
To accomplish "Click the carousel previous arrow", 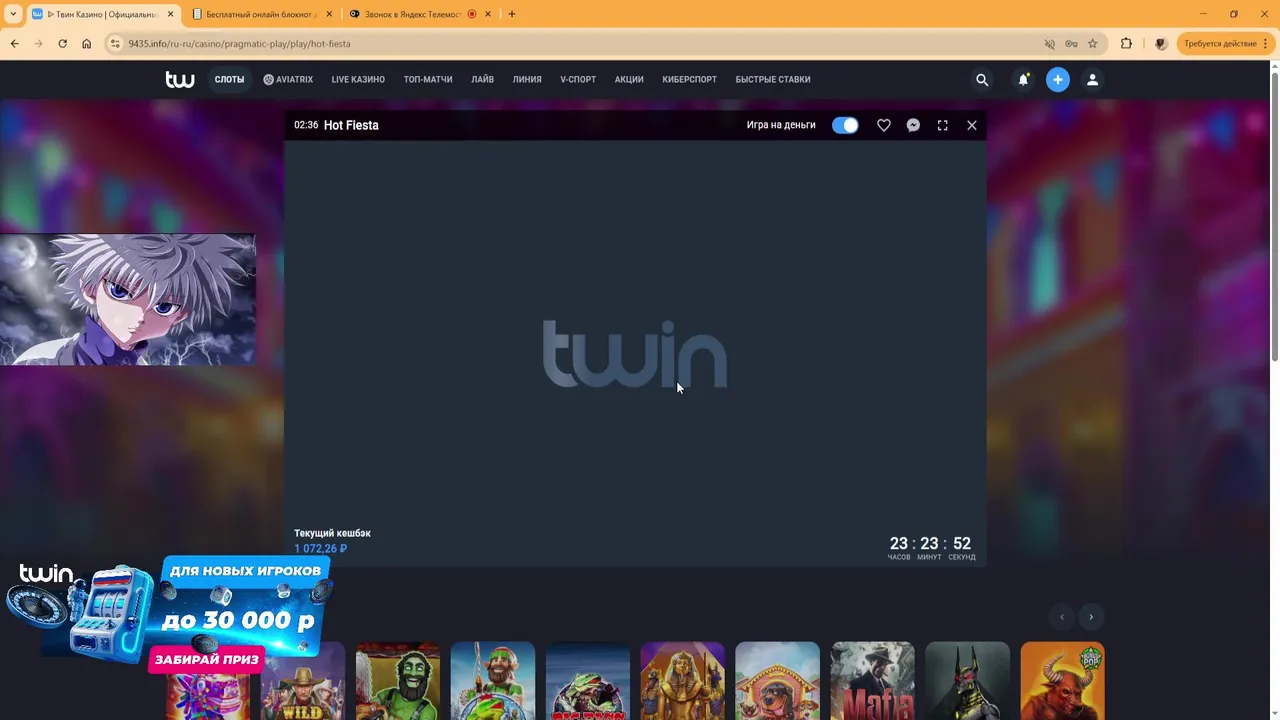I will [x=1062, y=617].
